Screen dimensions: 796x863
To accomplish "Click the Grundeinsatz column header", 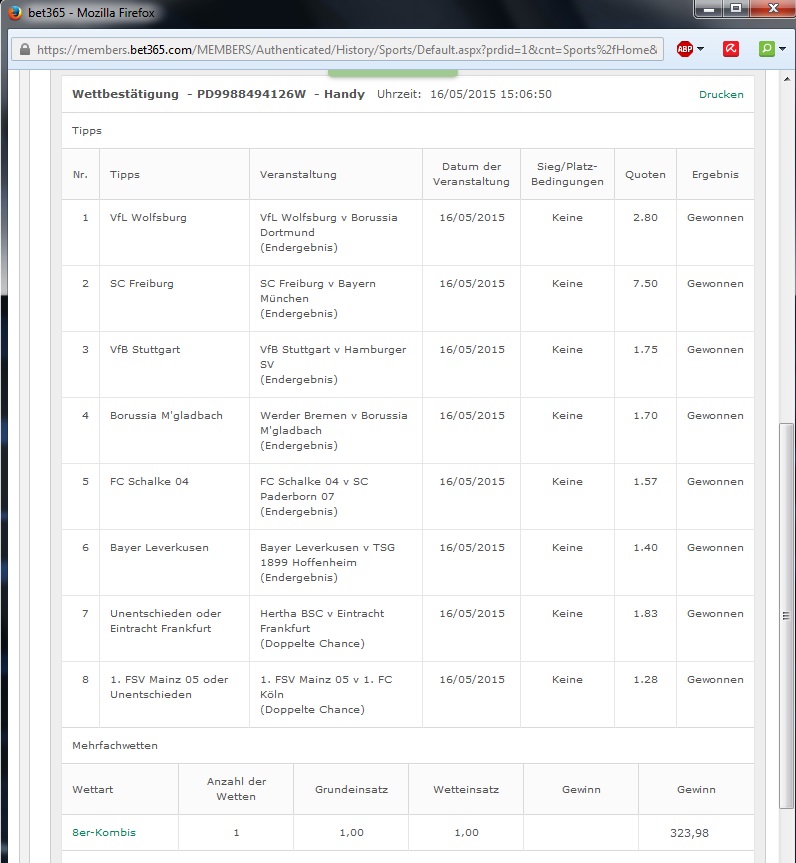I will [351, 789].
